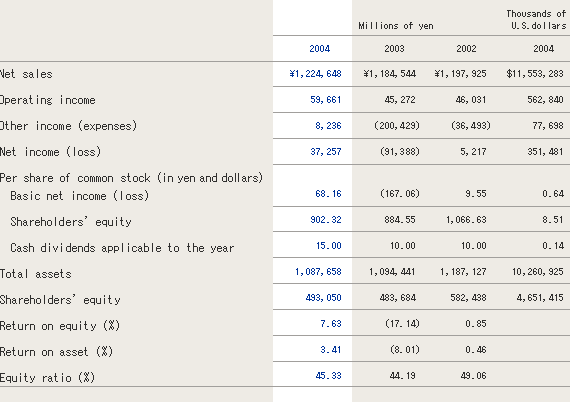
Task: Click the blue 2004 column header
Action: [x=320, y=49]
